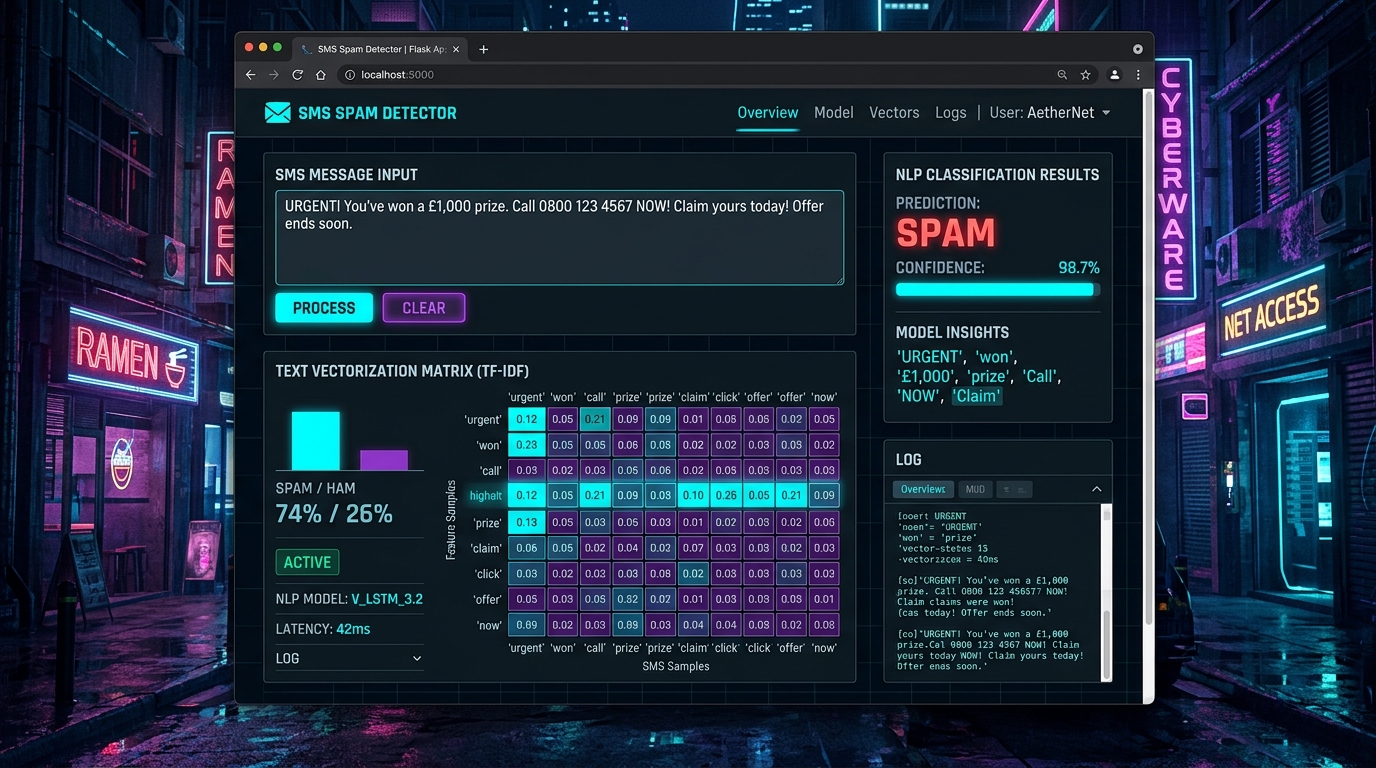Select the Overview tab in Log panel
Screen dimensions: 1376x768
tap(923, 489)
